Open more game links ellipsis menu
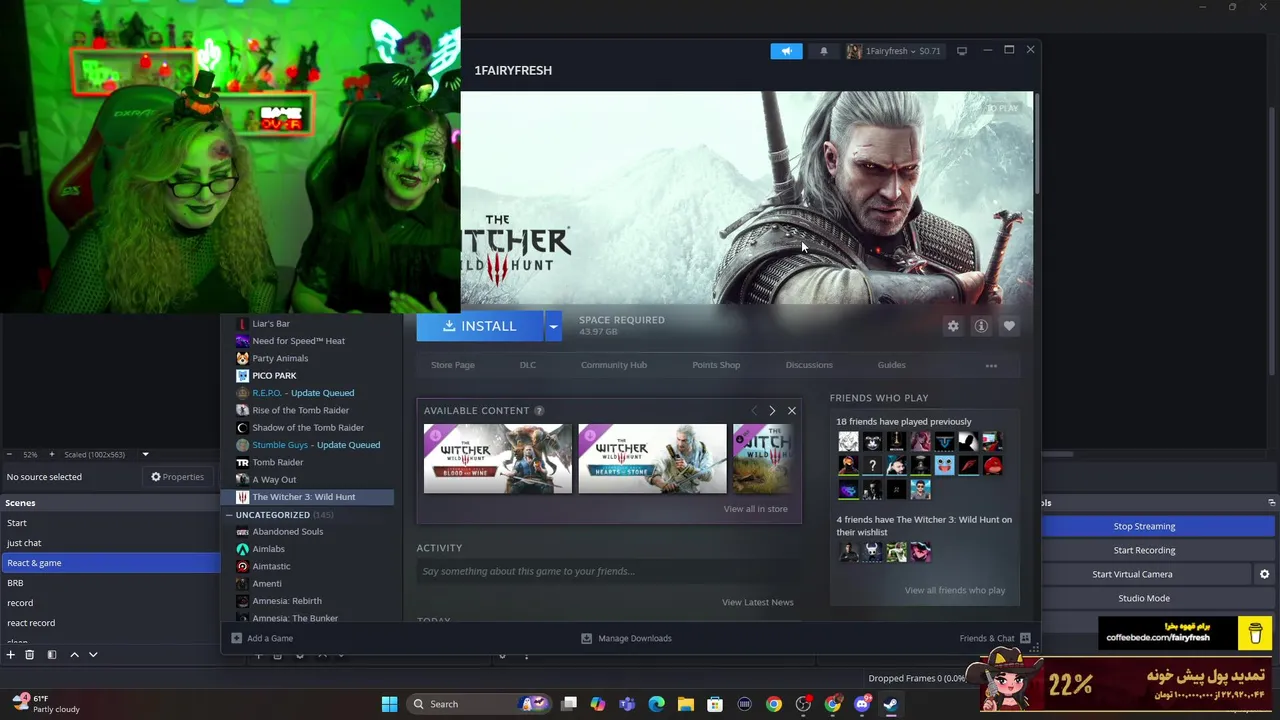This screenshot has height=720, width=1280. point(991,365)
